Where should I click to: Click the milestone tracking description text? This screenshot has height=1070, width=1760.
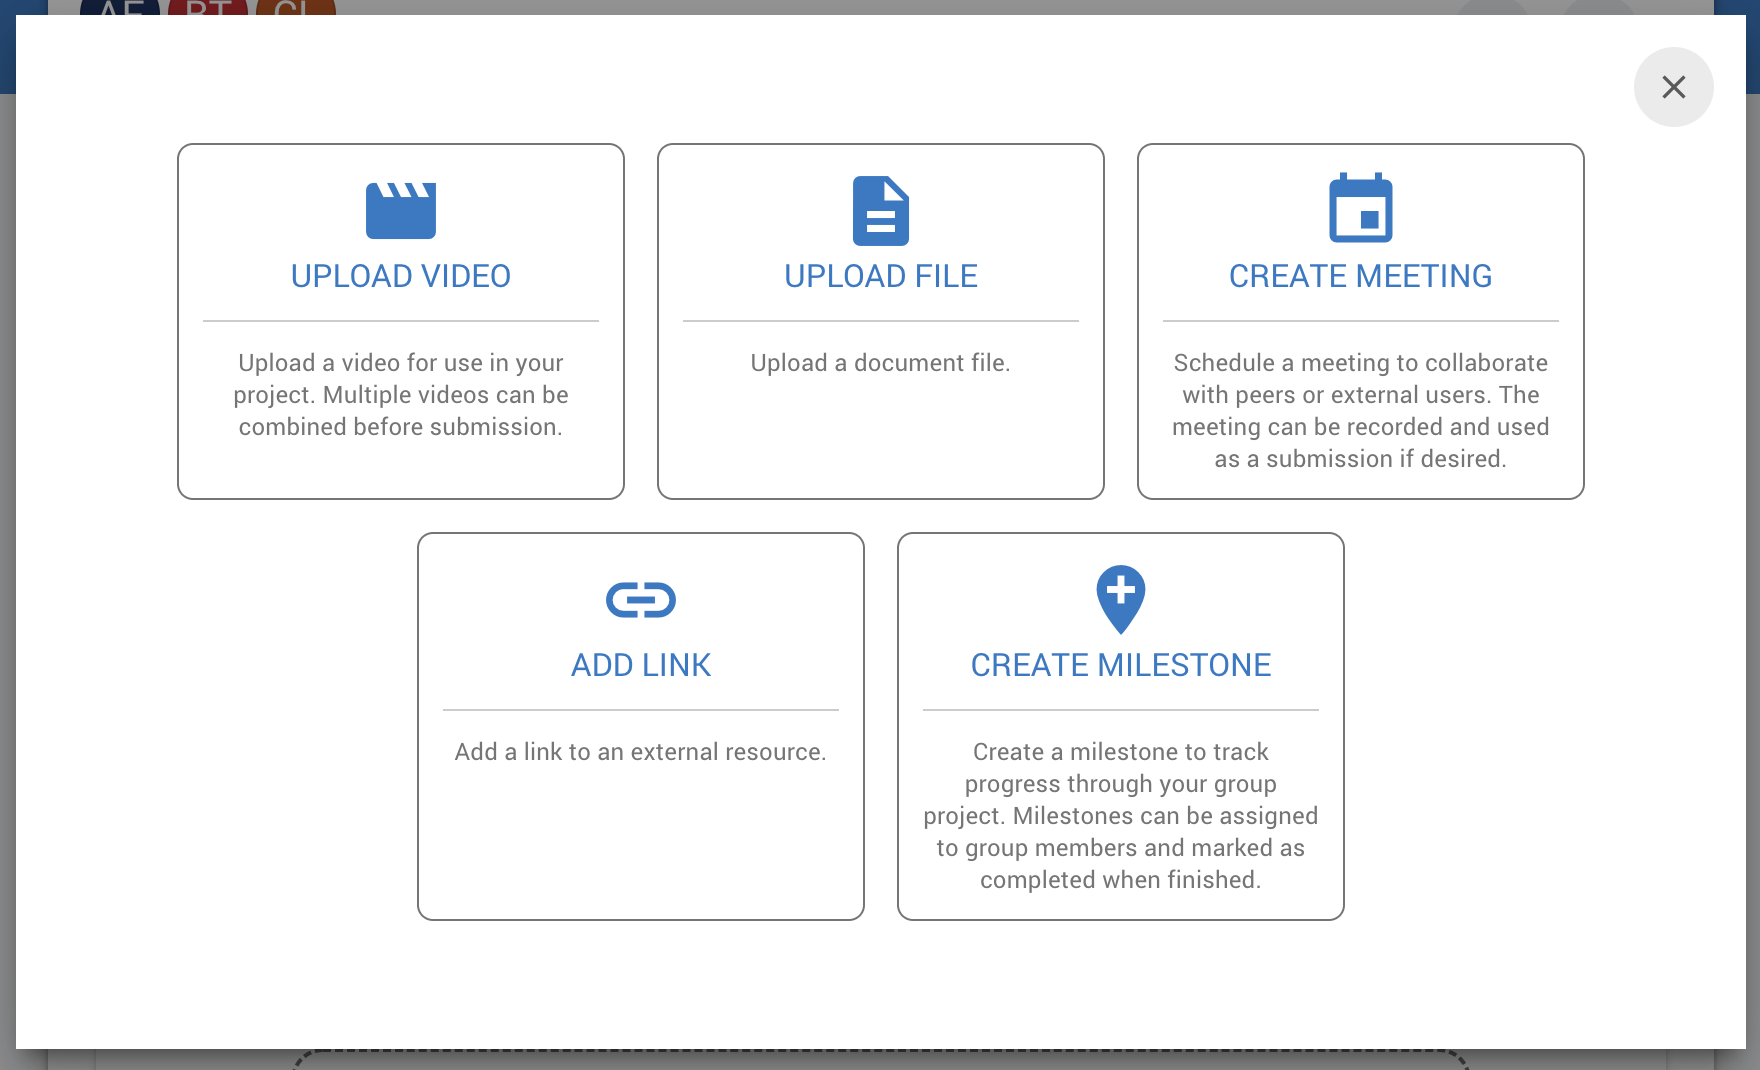click(1120, 816)
